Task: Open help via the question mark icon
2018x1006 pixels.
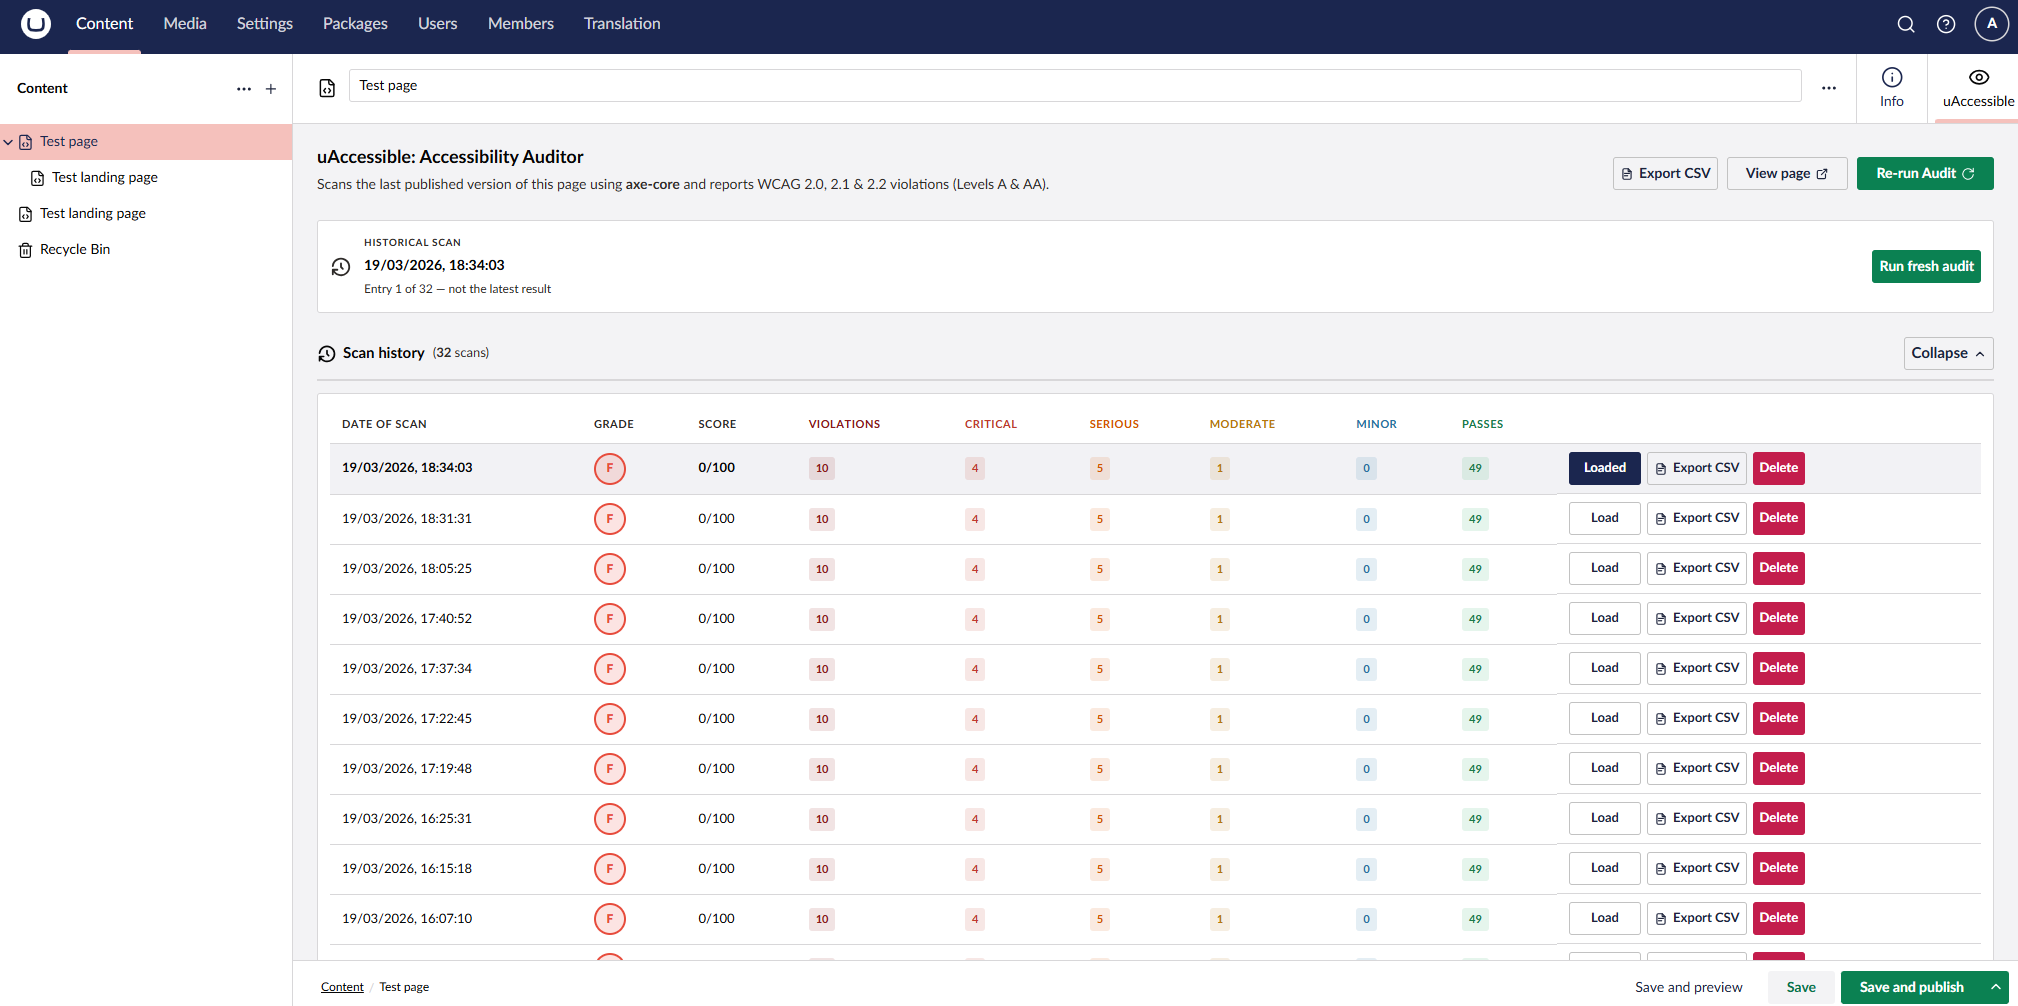Action: 1946,23
